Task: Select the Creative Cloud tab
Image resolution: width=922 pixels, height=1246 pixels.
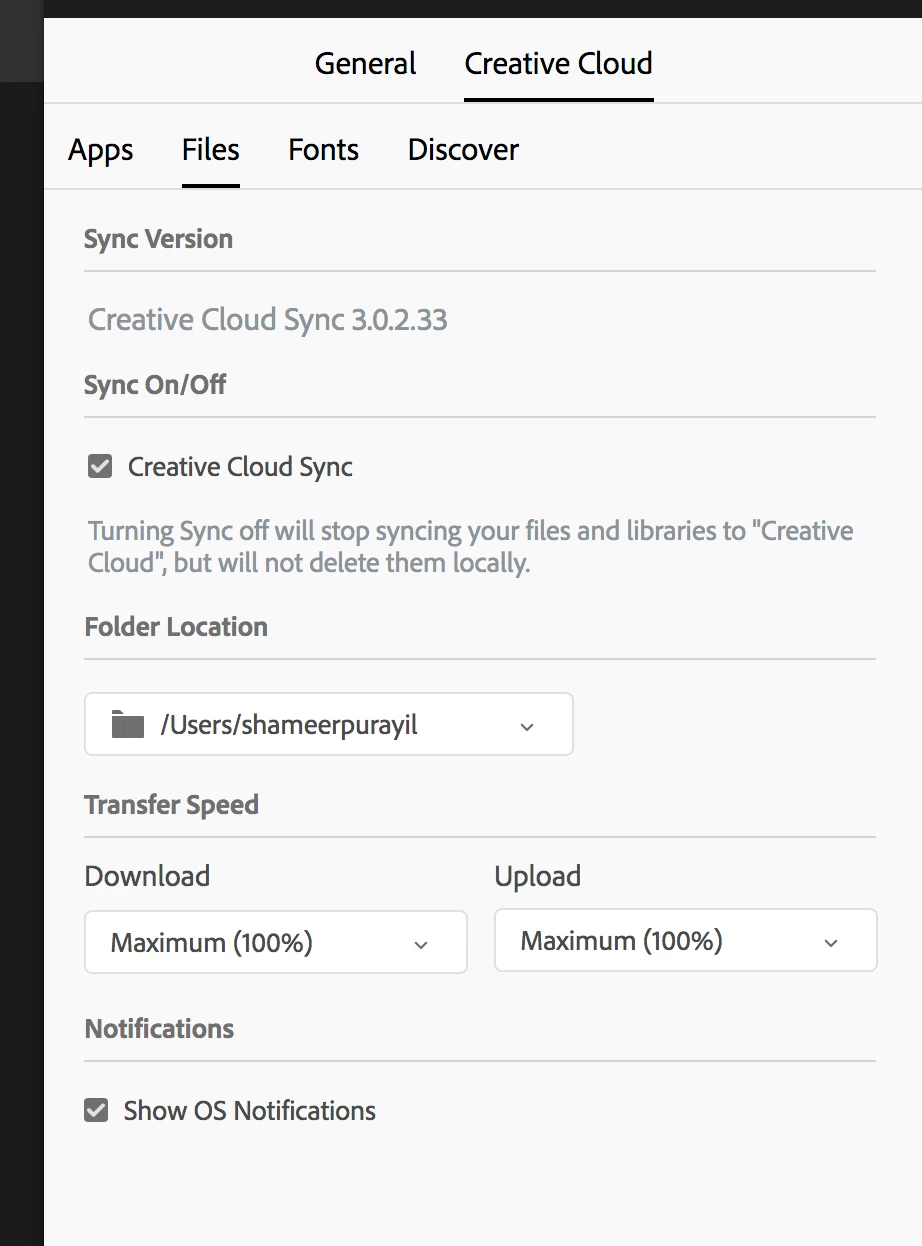Action: pyautogui.click(x=558, y=64)
